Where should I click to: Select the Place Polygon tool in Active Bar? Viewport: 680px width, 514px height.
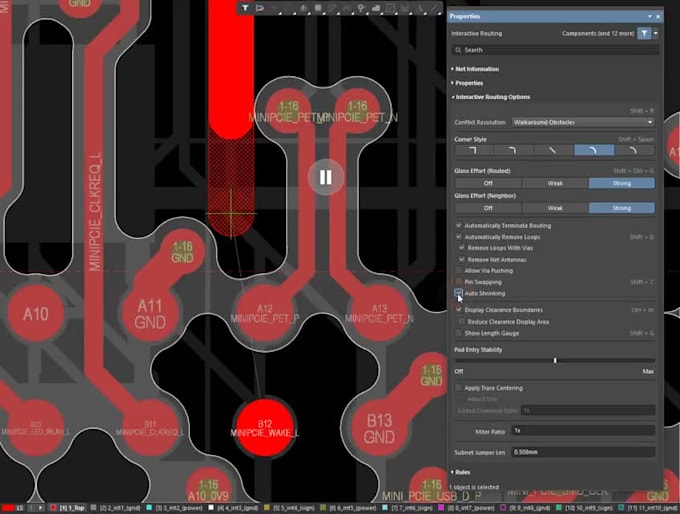click(x=376, y=8)
